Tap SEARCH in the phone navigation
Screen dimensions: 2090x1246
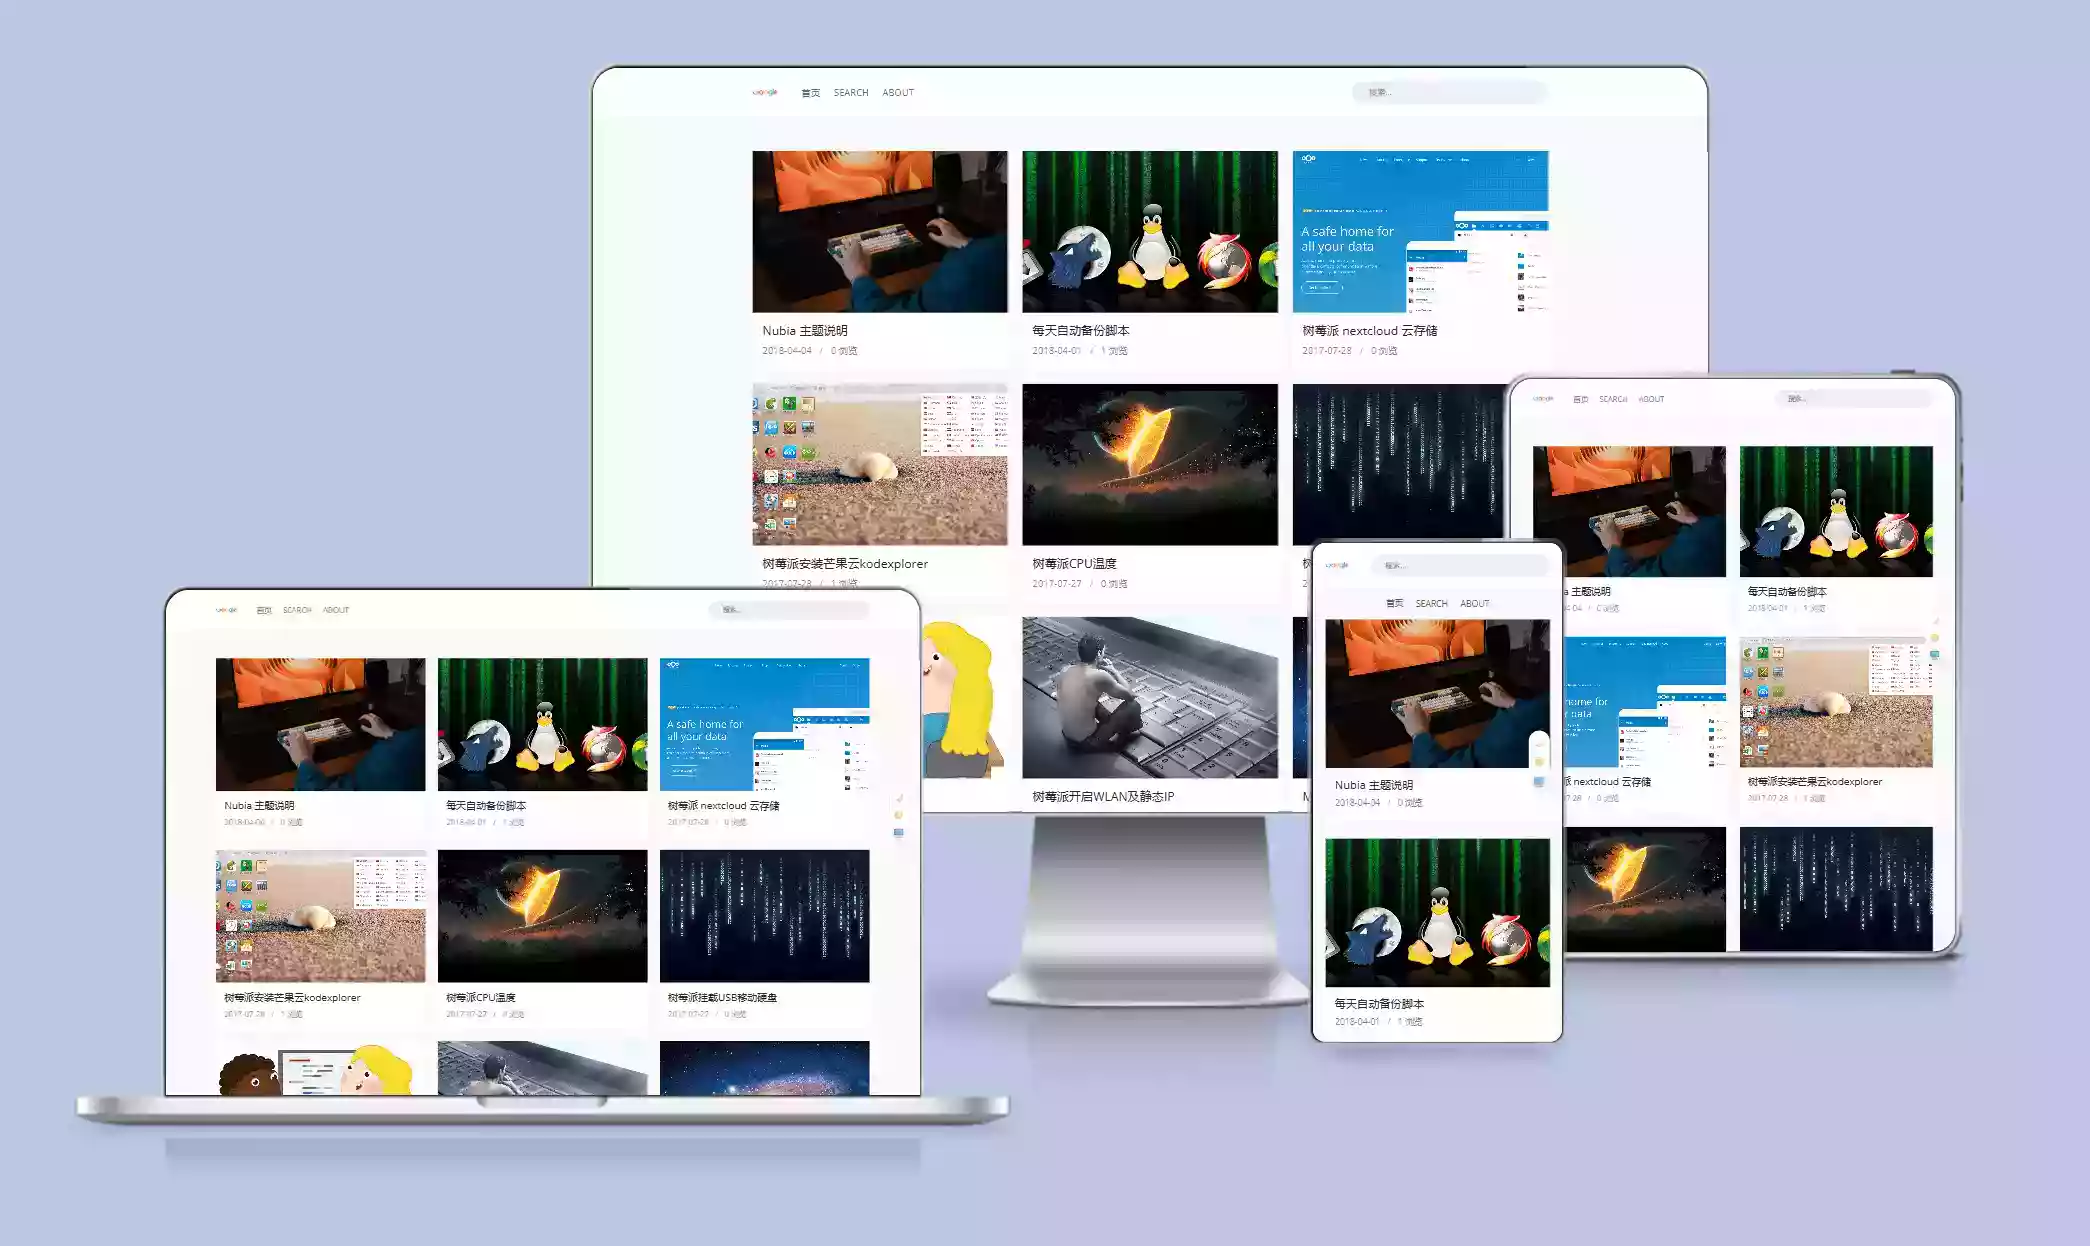[1432, 604]
